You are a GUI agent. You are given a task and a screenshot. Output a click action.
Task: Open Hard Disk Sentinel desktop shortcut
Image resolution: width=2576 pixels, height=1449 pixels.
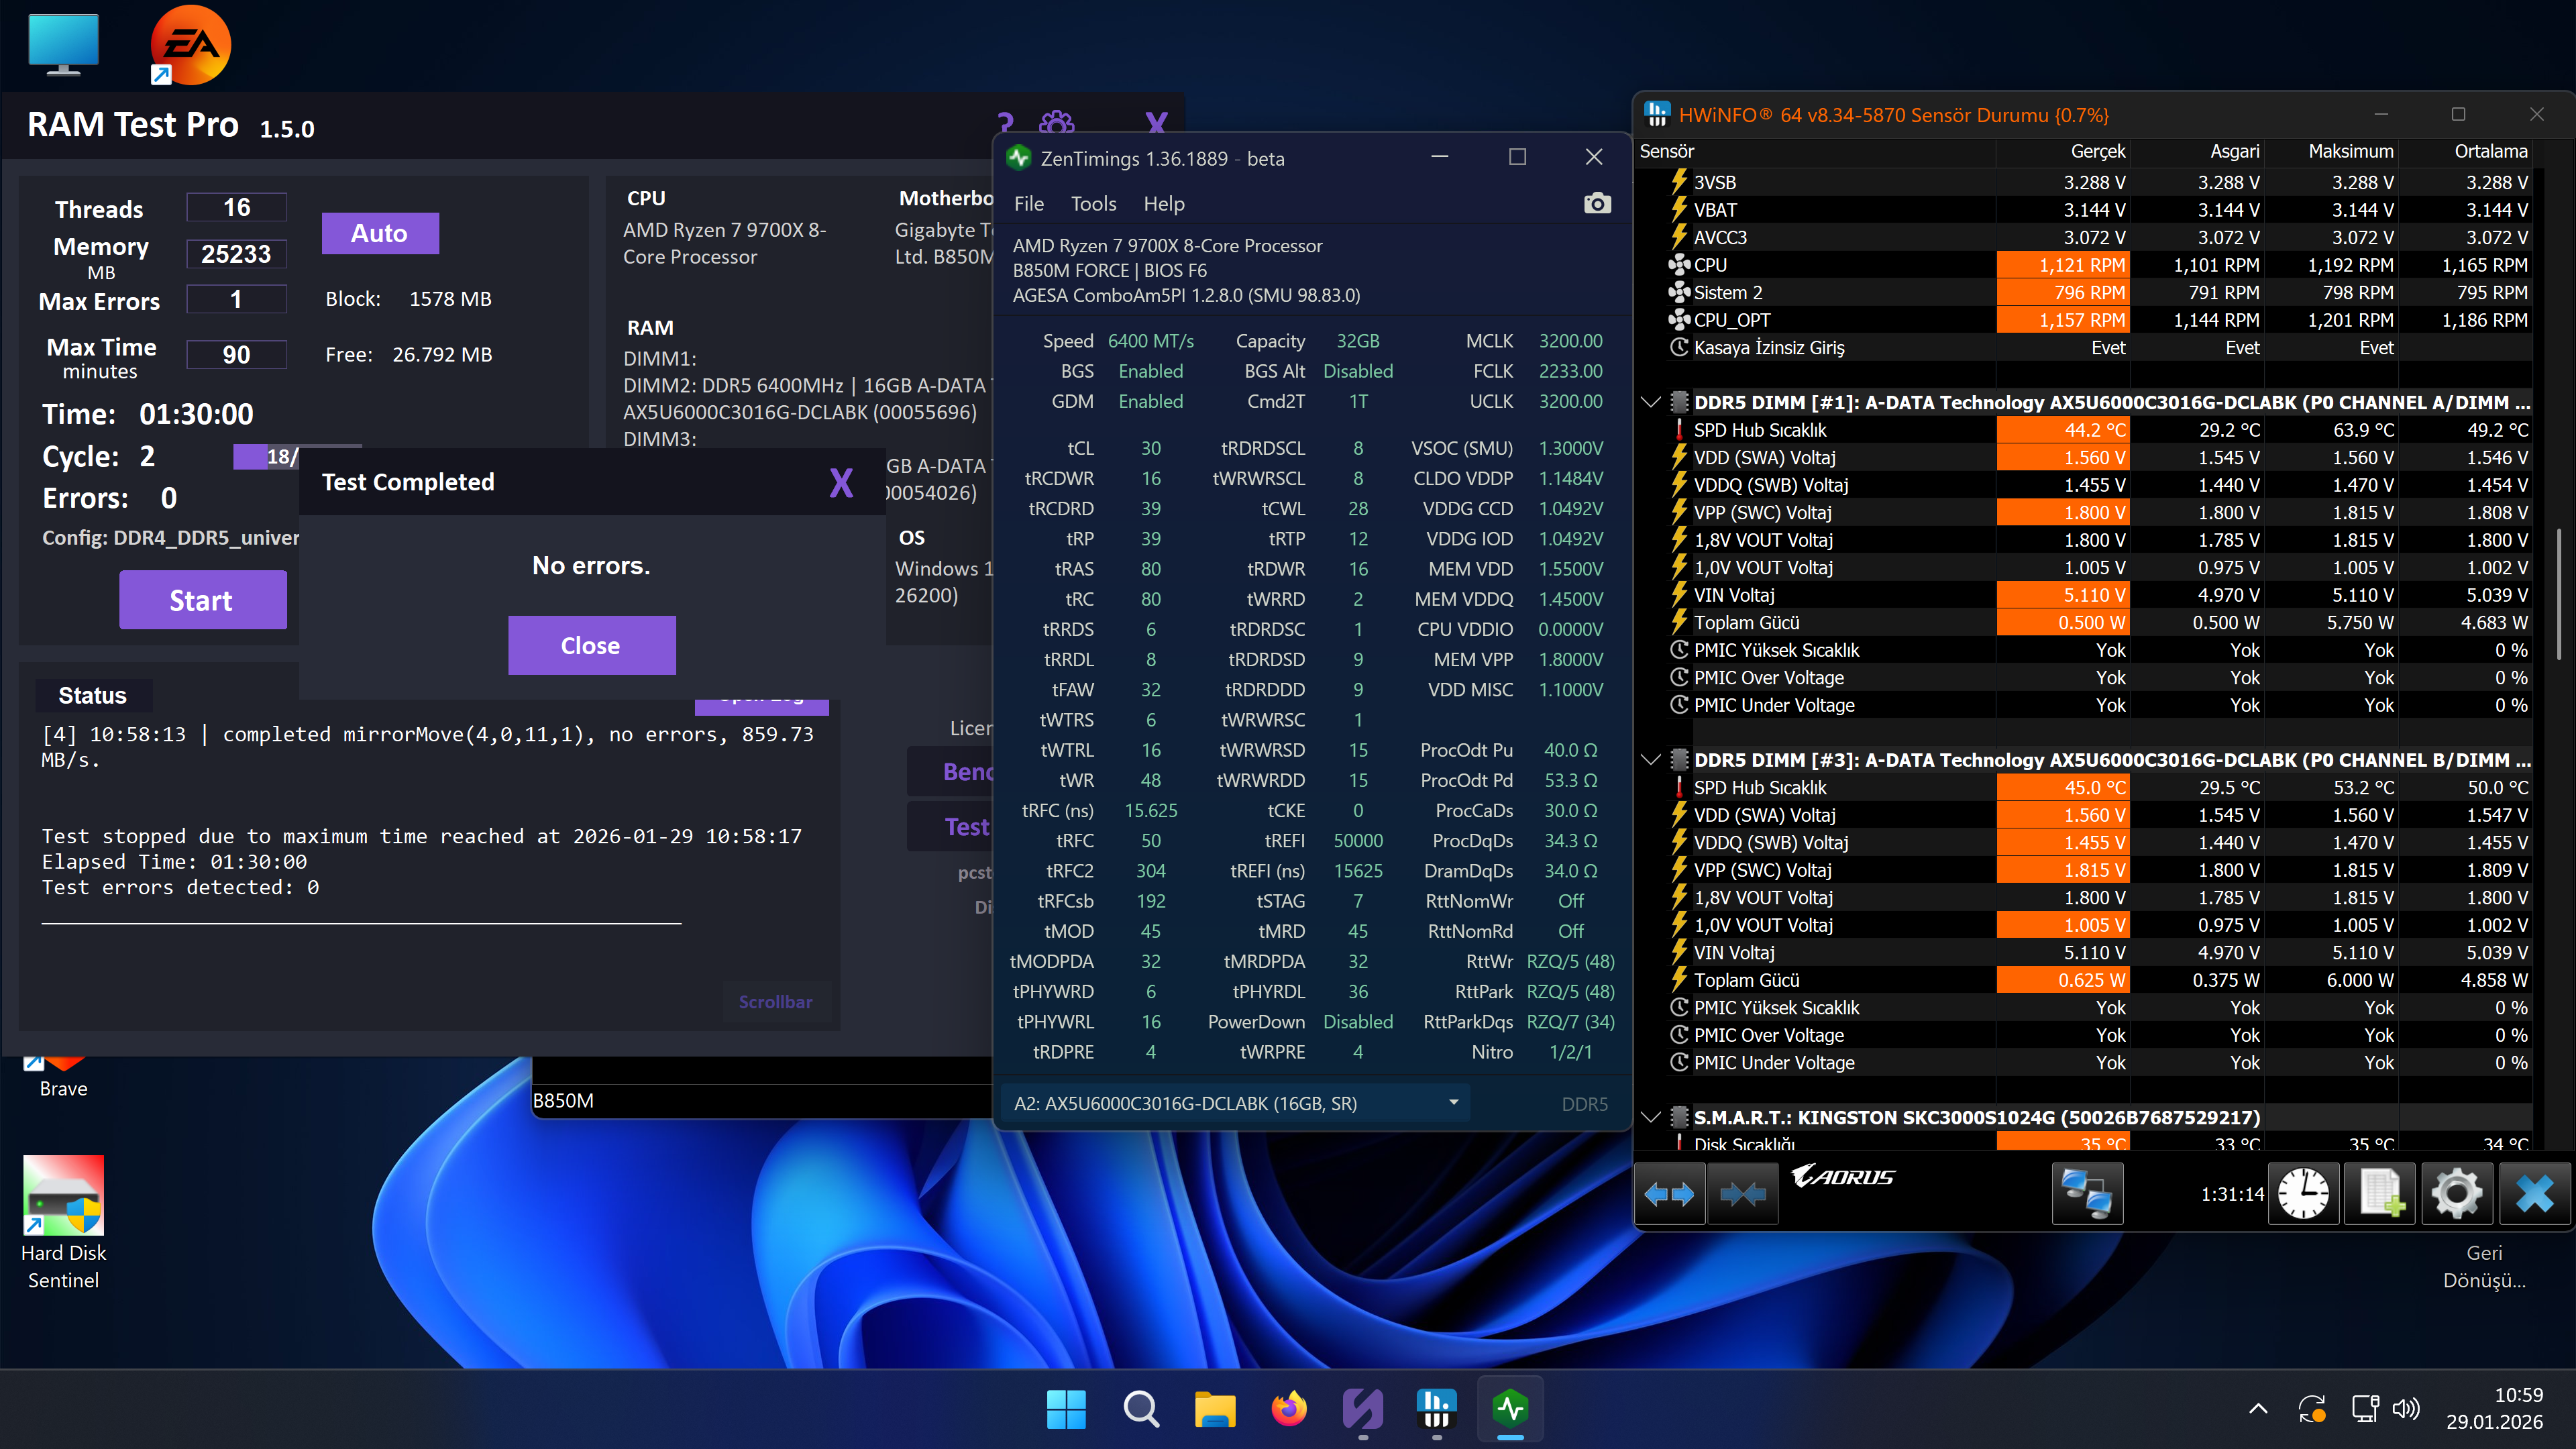click(x=63, y=1222)
